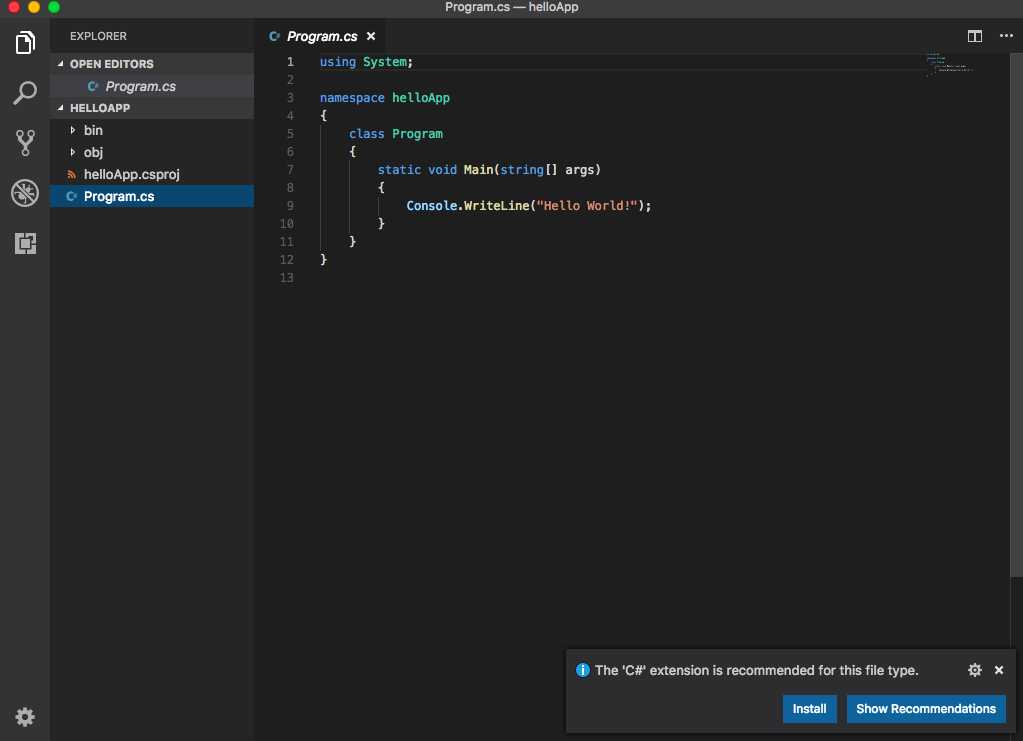
Task: Click the Console.WriteLine statement
Action: [x=528, y=205]
